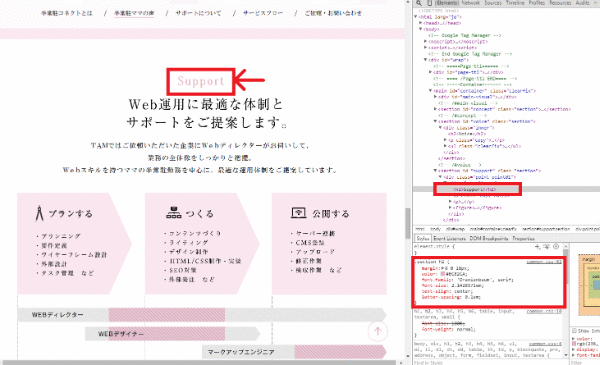Collapse the html lang node
This screenshot has width=600, height=365.
(416, 17)
